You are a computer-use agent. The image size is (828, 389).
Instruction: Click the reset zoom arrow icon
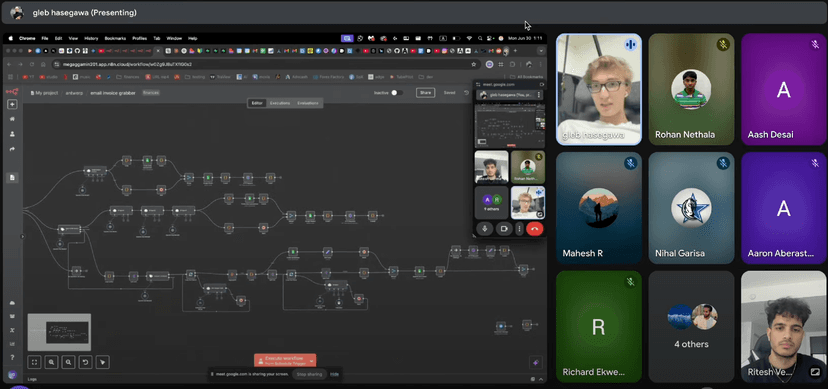pyautogui.click(x=85, y=362)
